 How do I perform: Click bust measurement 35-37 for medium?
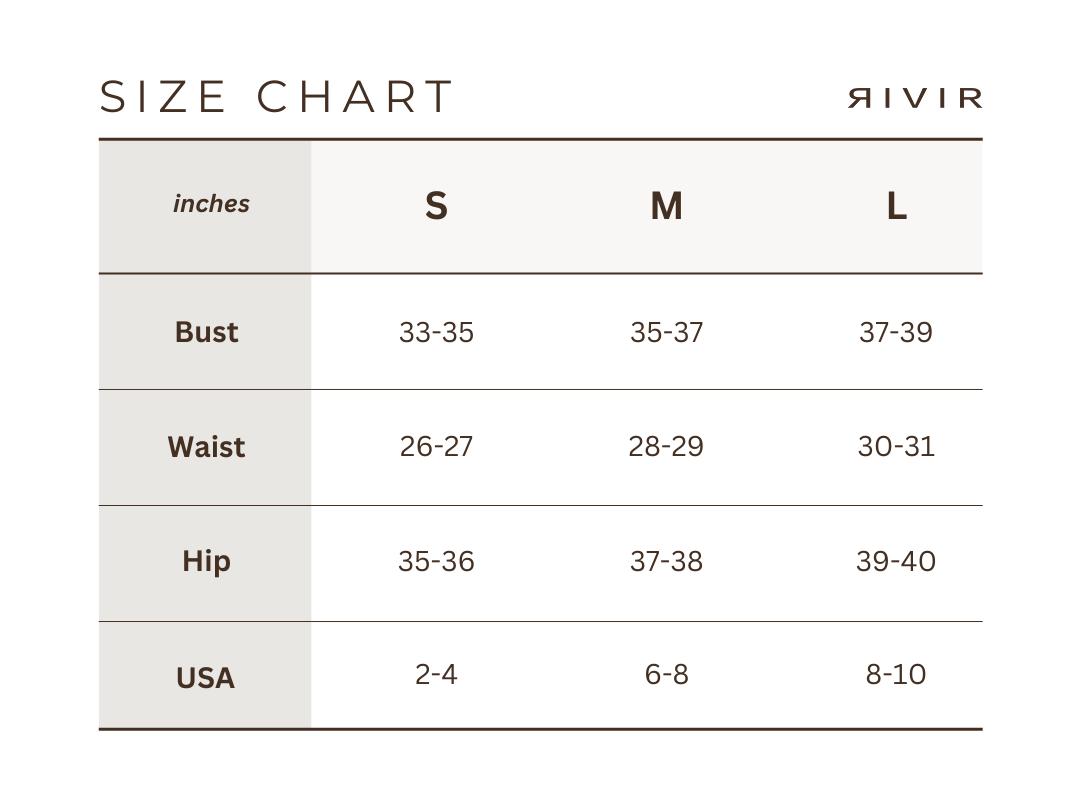(x=666, y=332)
